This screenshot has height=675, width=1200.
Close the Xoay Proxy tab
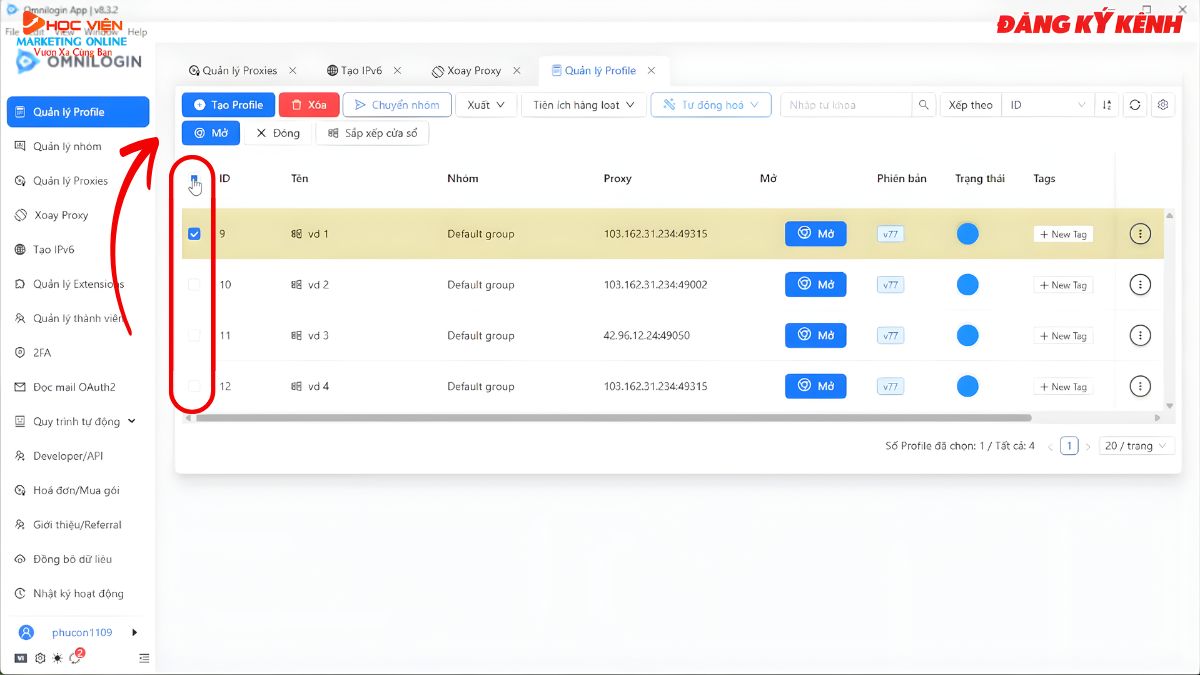[517, 71]
